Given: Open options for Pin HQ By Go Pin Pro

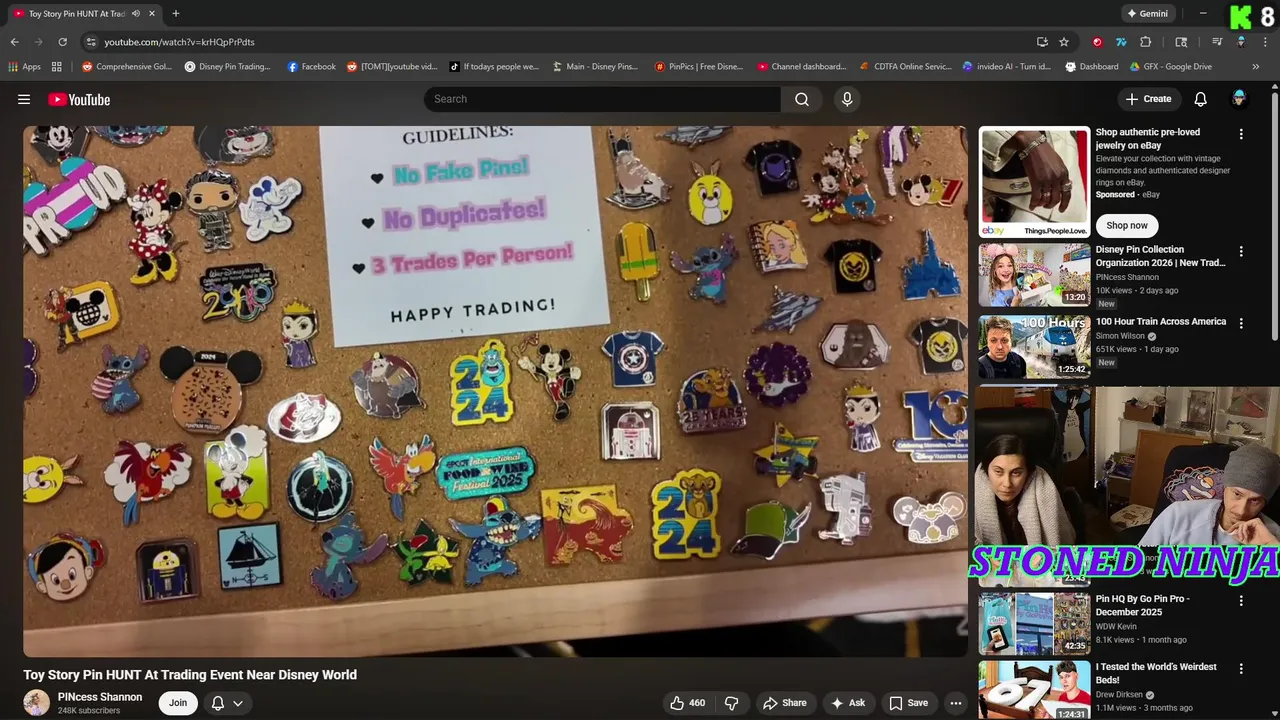Looking at the screenshot, I should point(1241,601).
